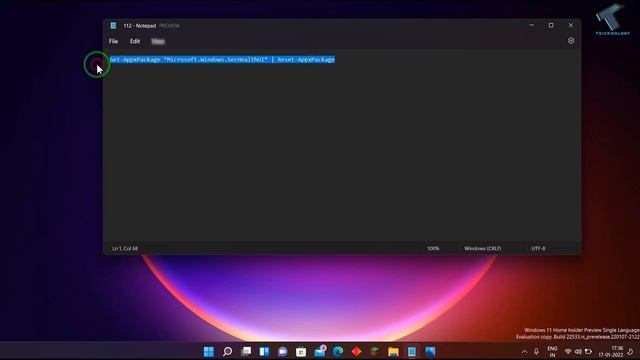
Task: Open Teams Chat from the taskbar
Action: [x=282, y=351]
